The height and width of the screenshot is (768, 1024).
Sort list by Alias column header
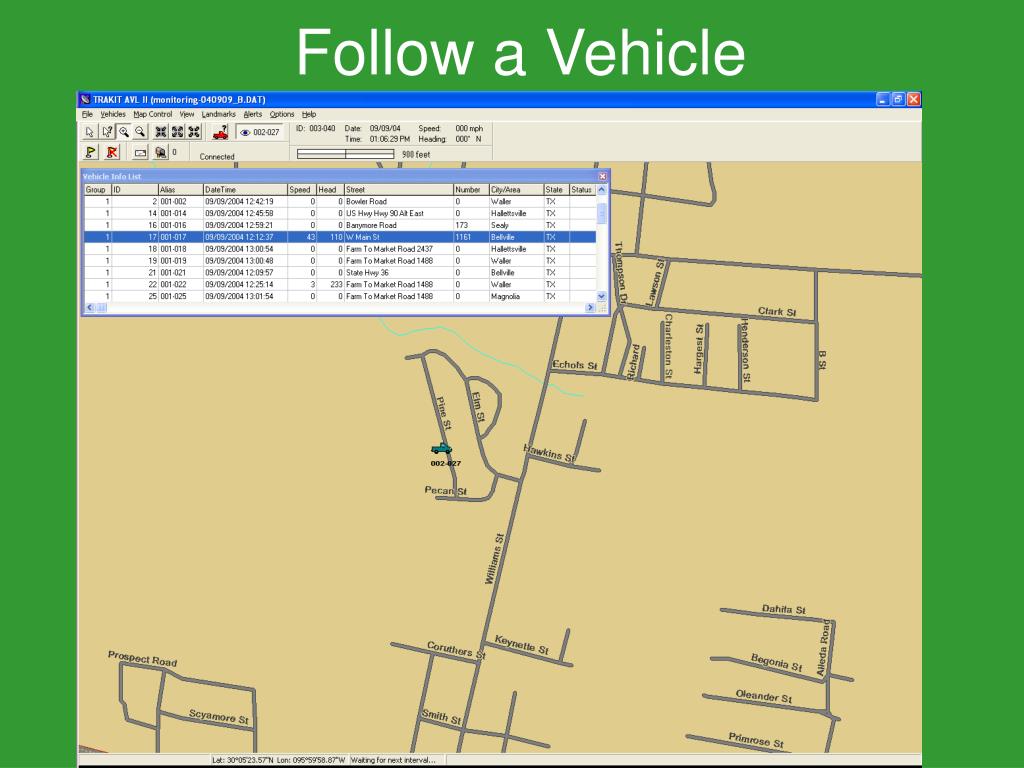click(180, 190)
